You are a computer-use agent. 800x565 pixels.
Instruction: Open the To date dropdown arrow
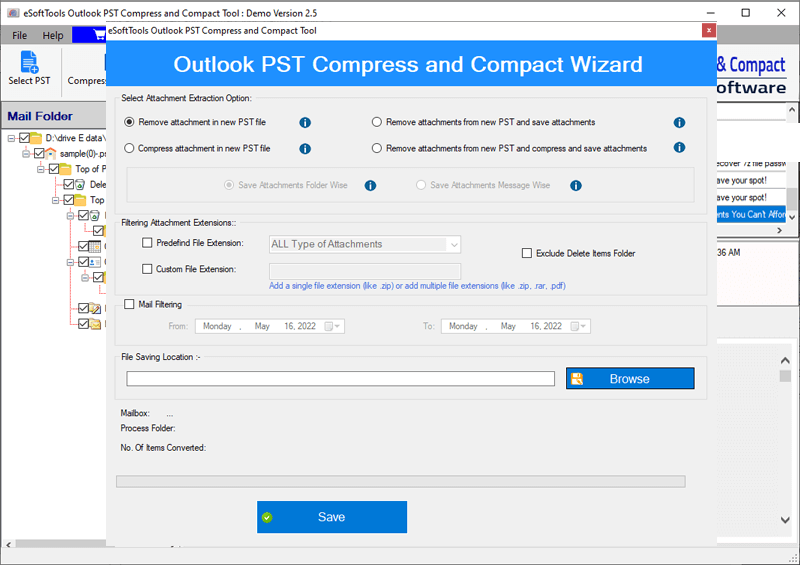[583, 326]
